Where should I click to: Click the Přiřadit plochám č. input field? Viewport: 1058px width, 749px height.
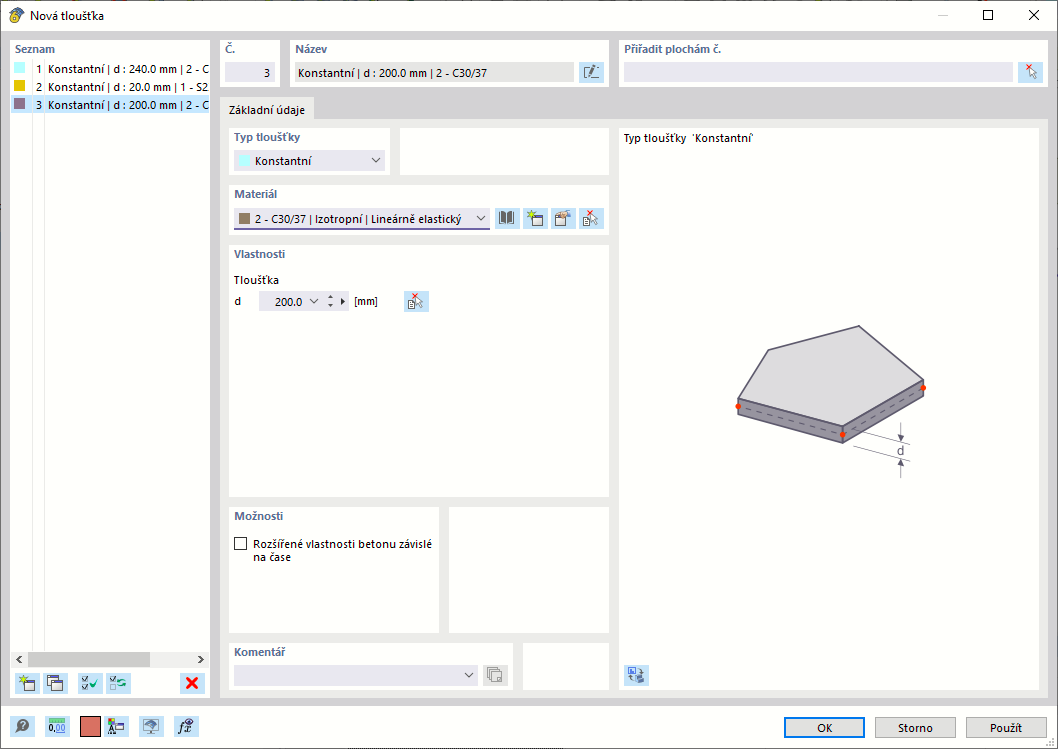point(818,72)
